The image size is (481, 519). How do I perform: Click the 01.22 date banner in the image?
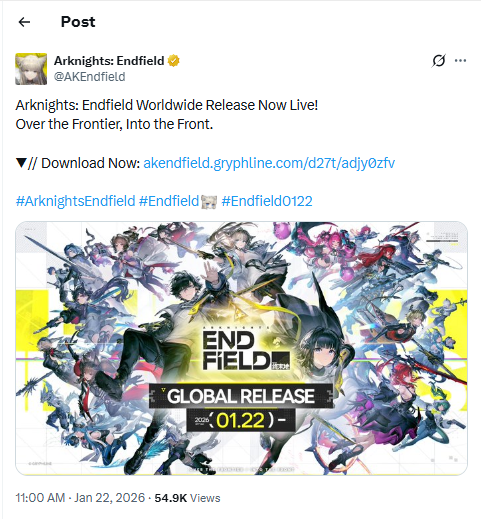241,420
